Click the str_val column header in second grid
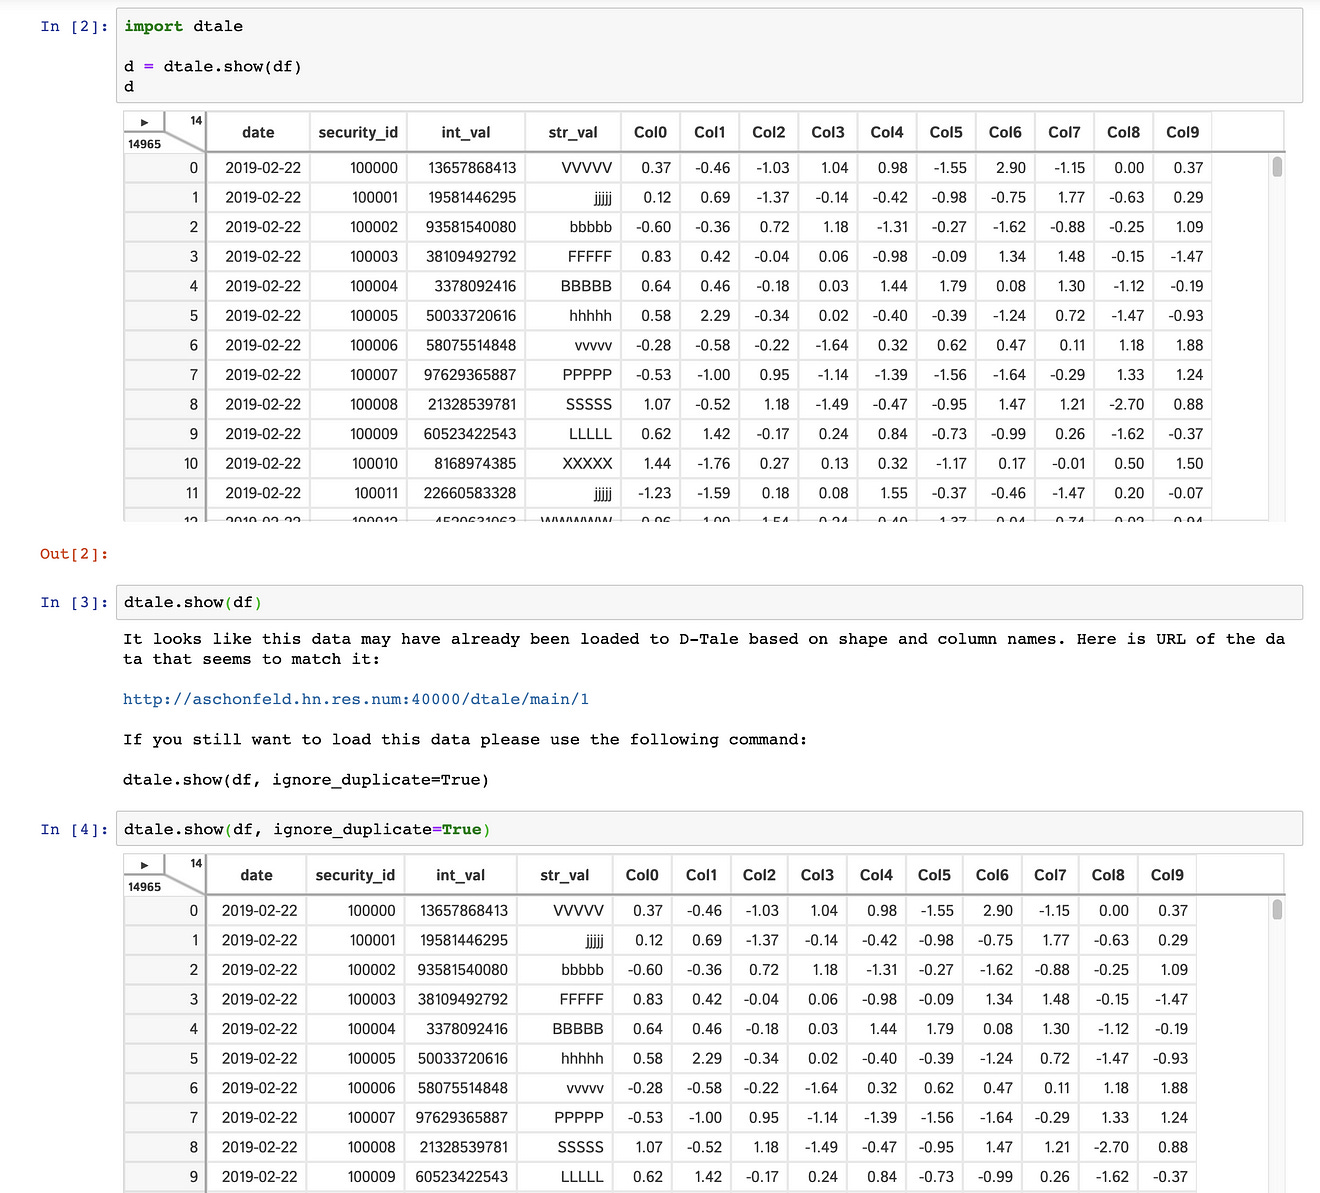The image size is (1320, 1193). coord(564,874)
